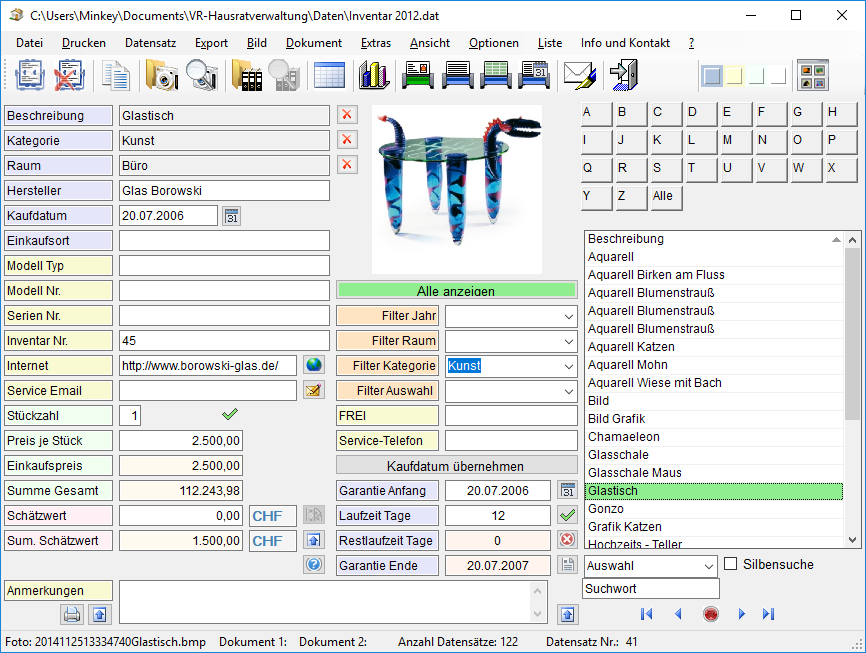Expand the Filter Jahr dropdown
Screen dimensions: 866x653
(x=568, y=316)
